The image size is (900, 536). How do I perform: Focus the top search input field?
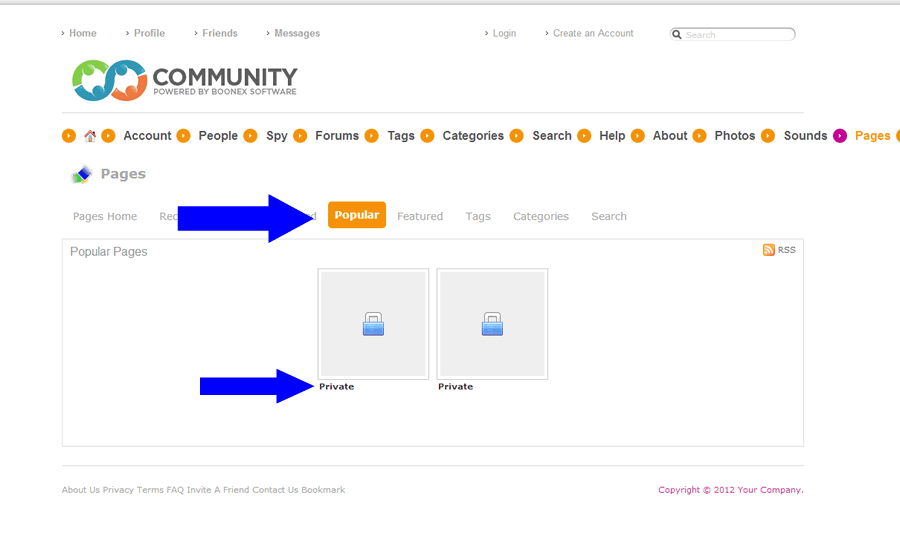coord(732,34)
